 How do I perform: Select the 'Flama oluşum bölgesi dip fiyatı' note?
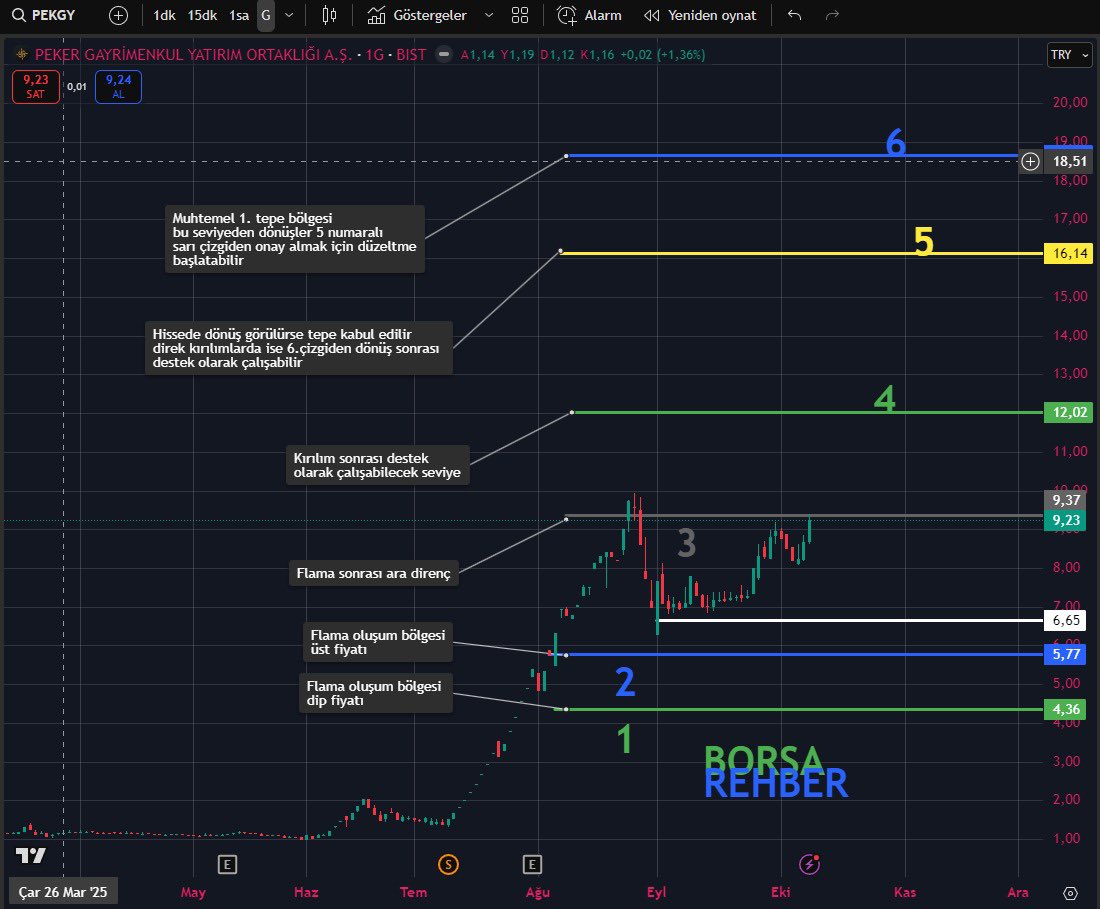[x=375, y=693]
